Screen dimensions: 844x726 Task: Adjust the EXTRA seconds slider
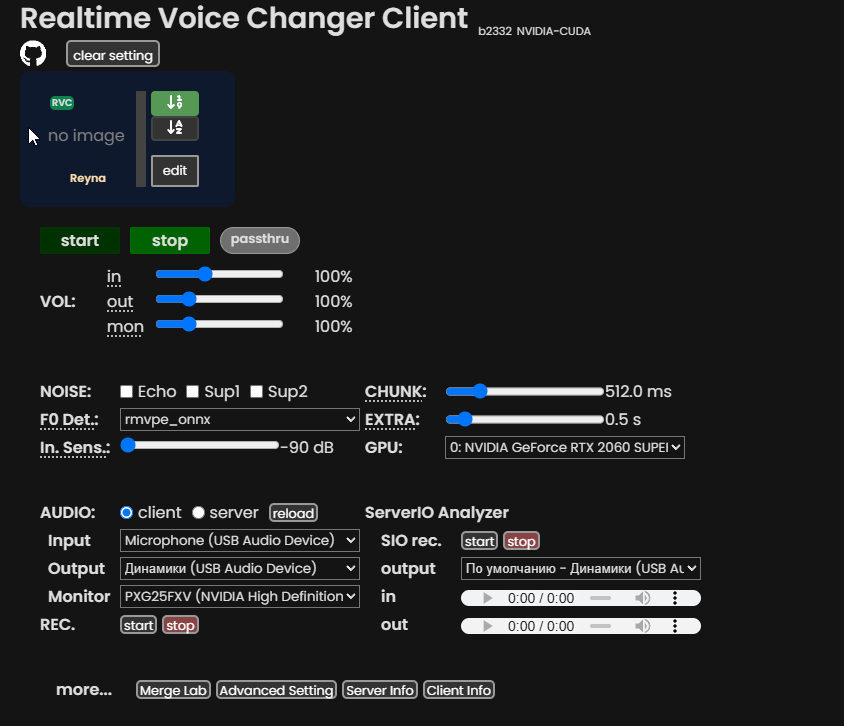(525, 419)
